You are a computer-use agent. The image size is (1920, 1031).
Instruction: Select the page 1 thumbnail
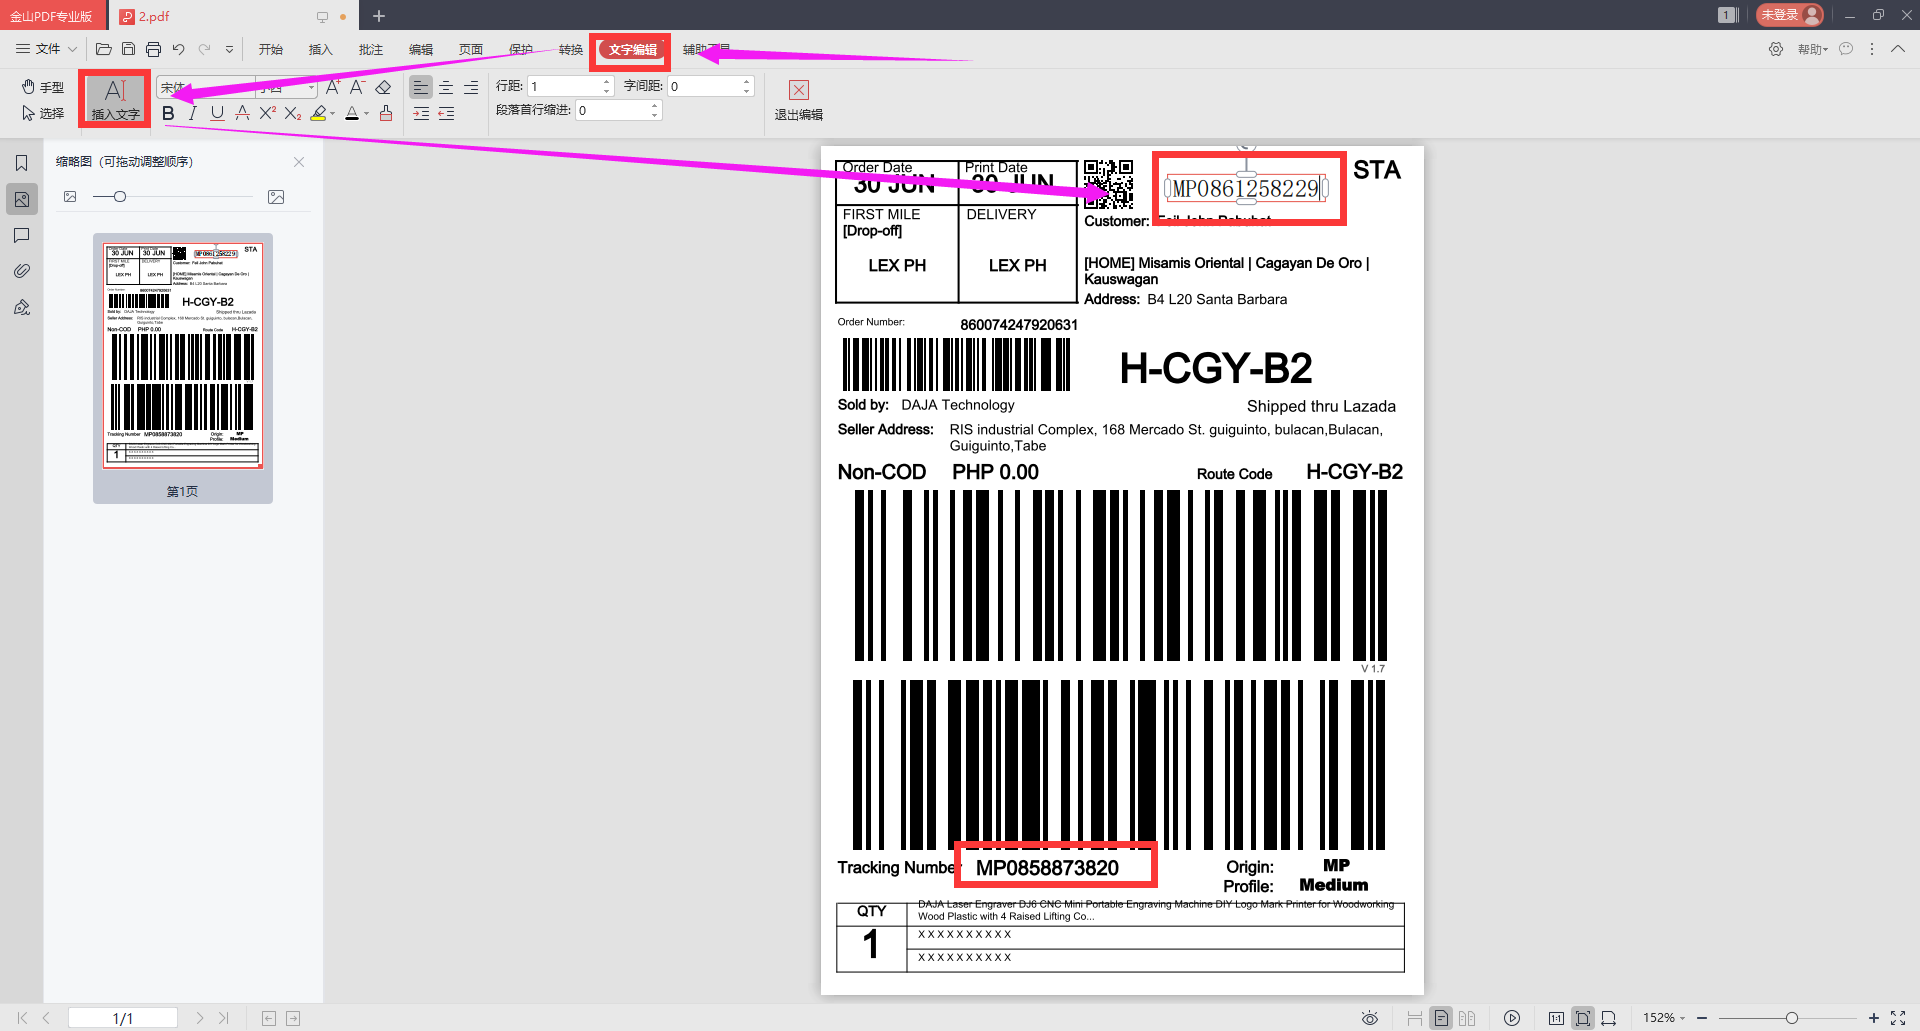183,368
